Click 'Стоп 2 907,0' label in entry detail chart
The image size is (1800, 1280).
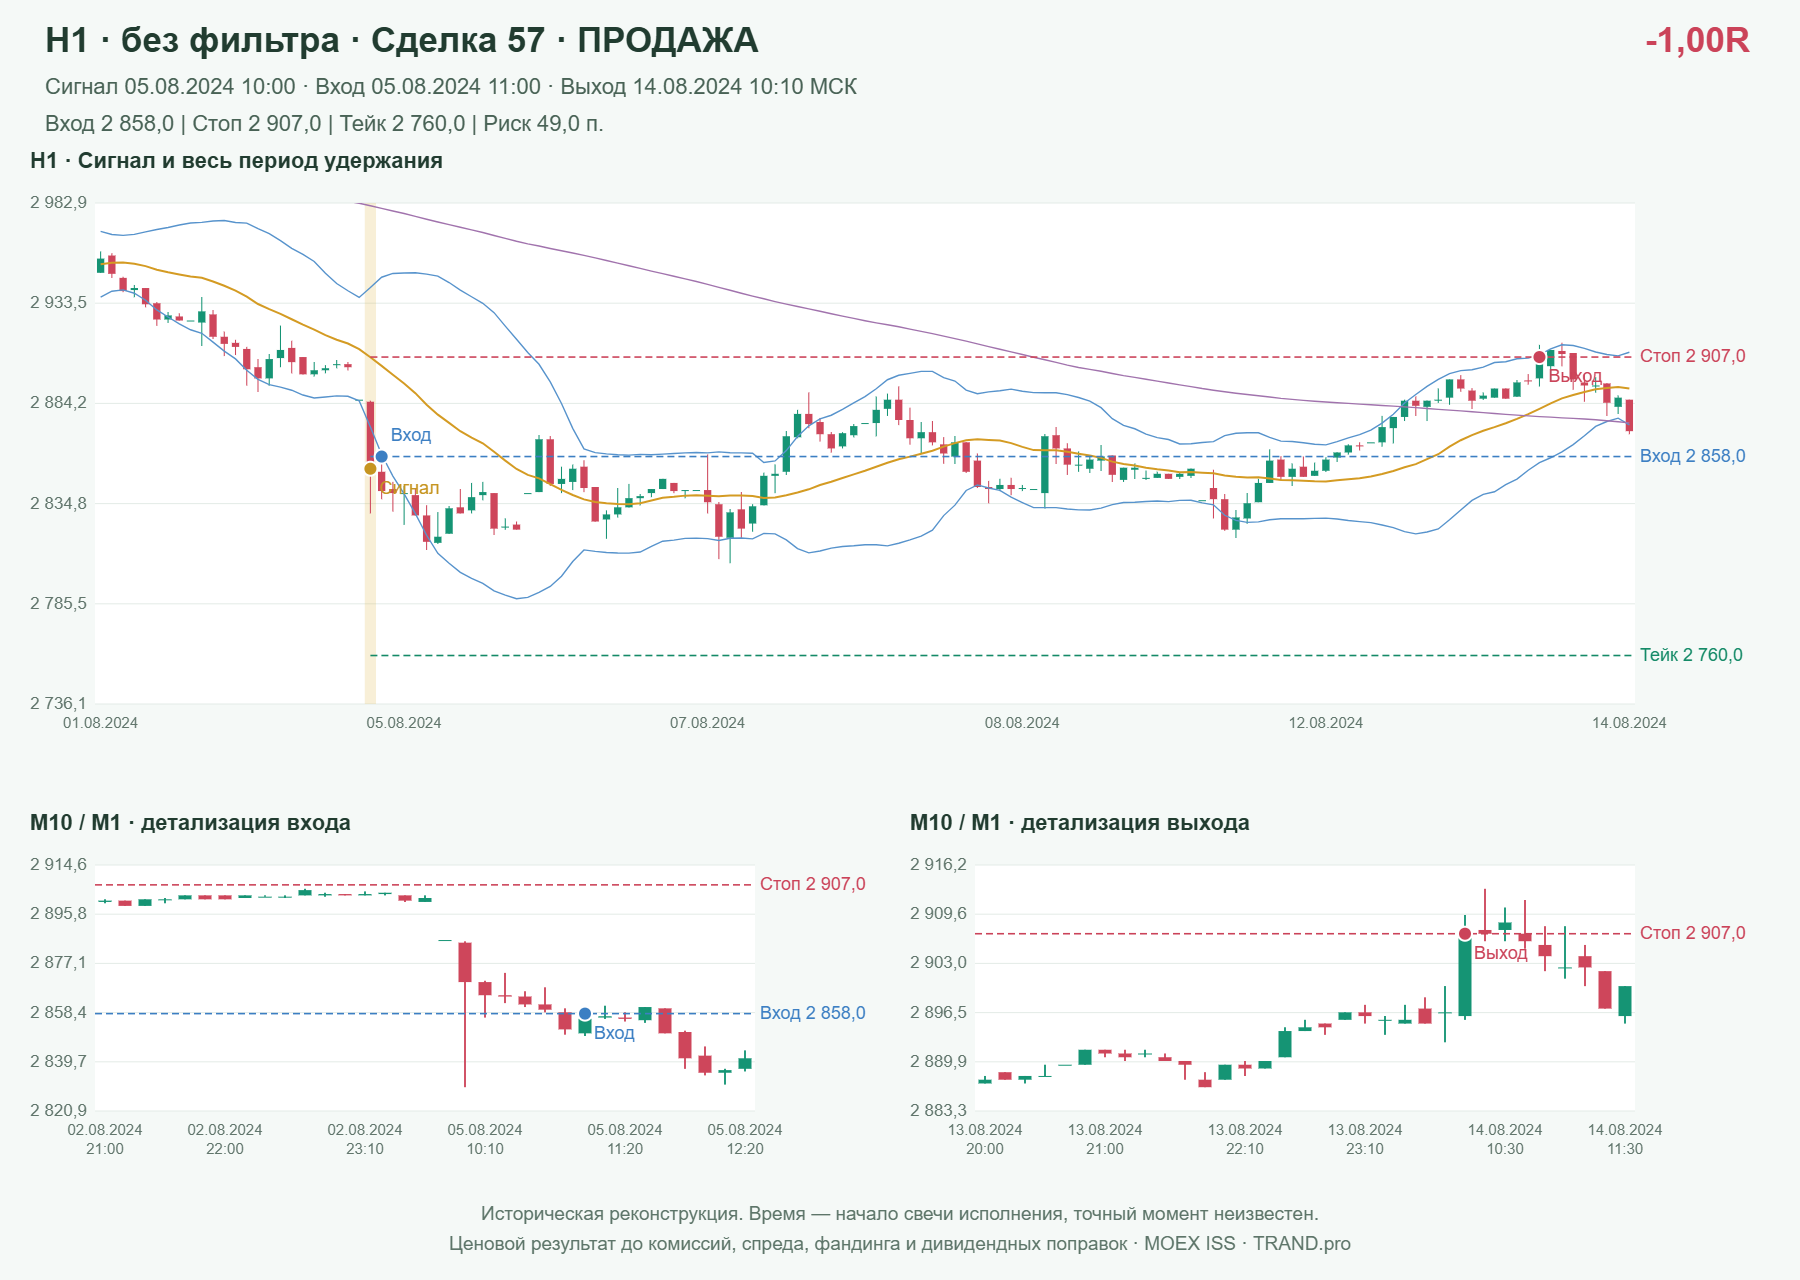pos(813,884)
